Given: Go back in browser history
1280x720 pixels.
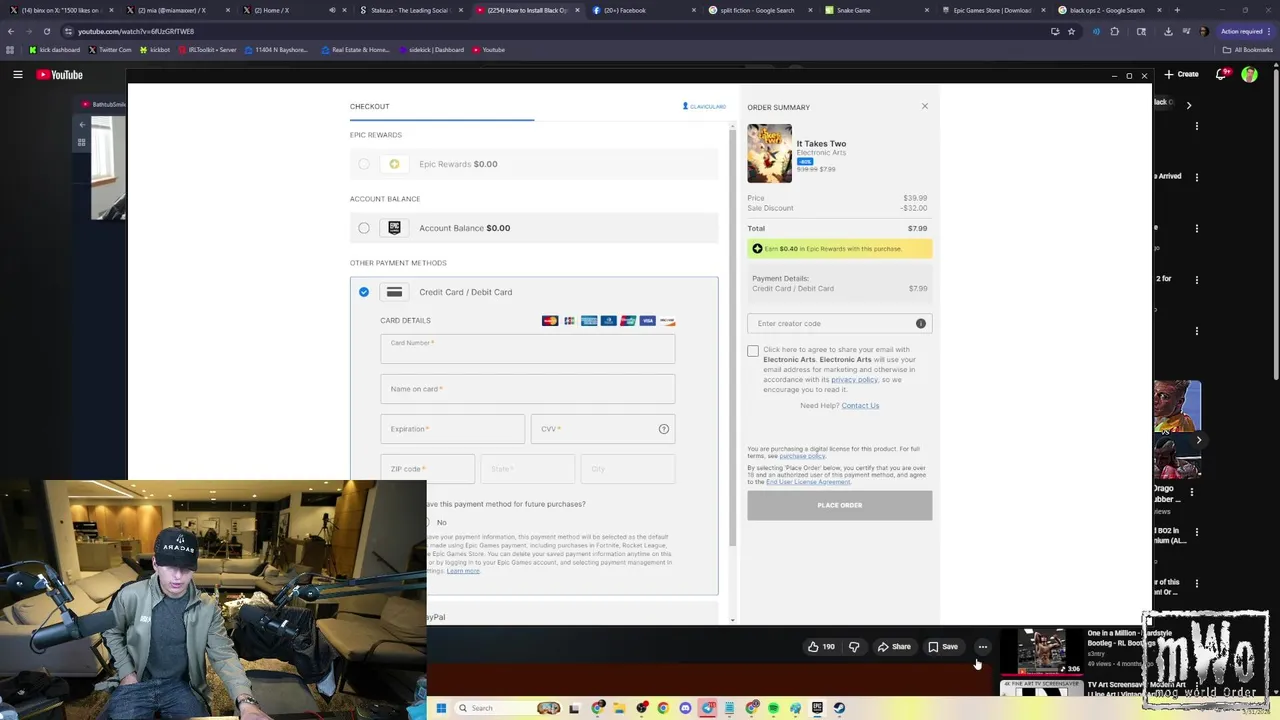Looking at the screenshot, I should (10, 31).
